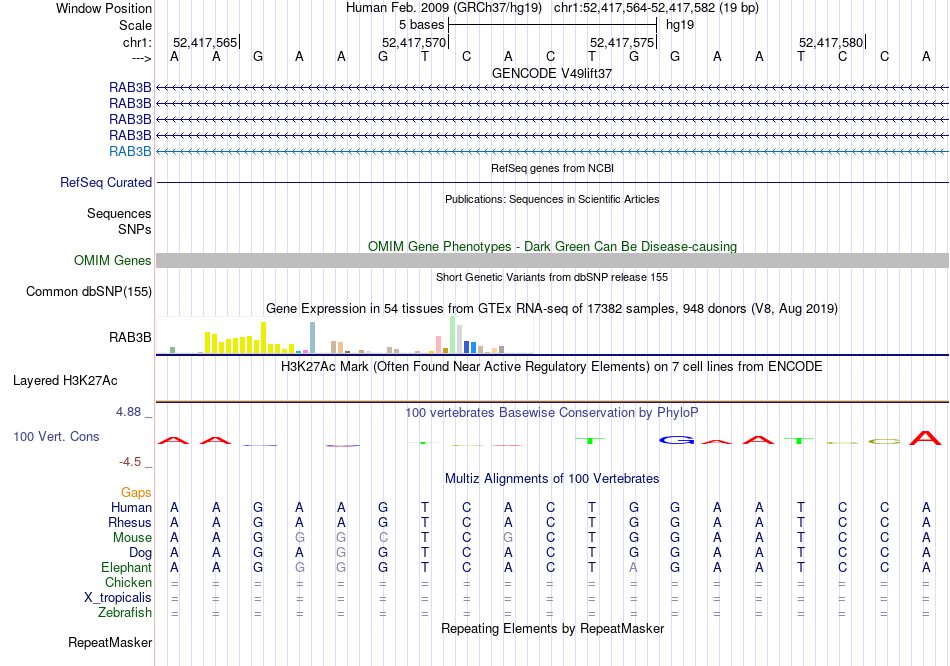Click the SNPs track label
Viewport: 950px width, 666px height.
(135, 230)
